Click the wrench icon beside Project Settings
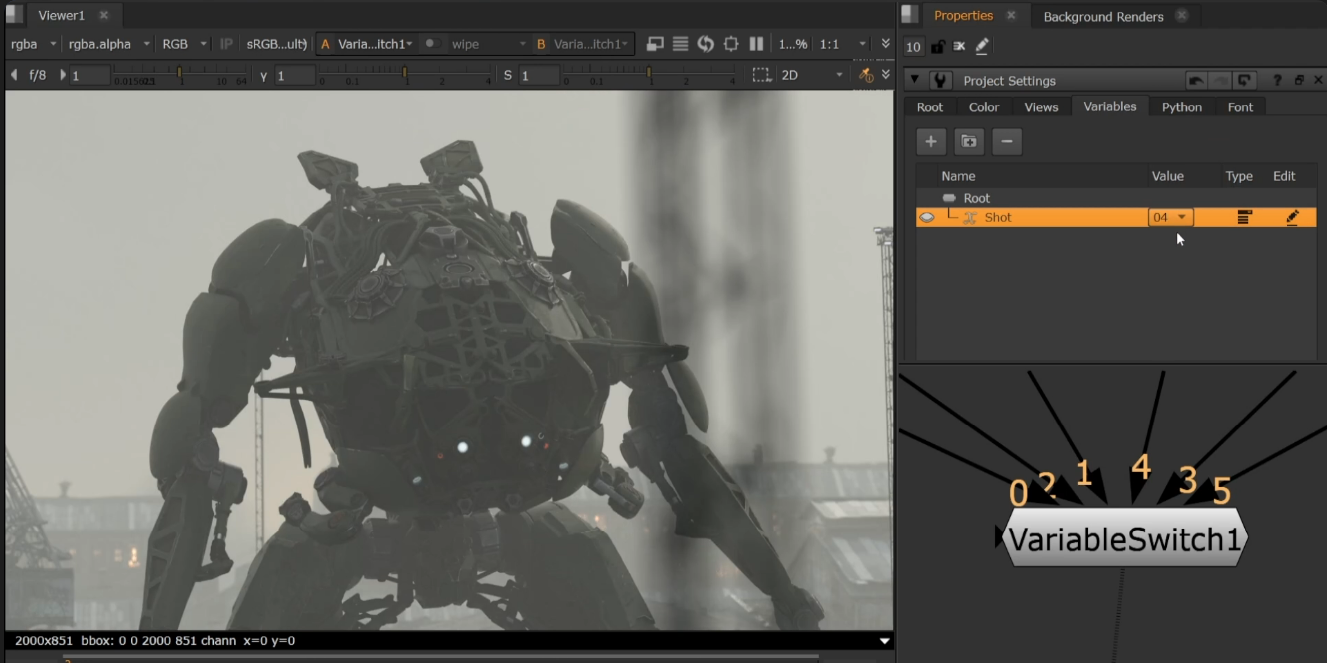The image size is (1327, 663). [940, 81]
